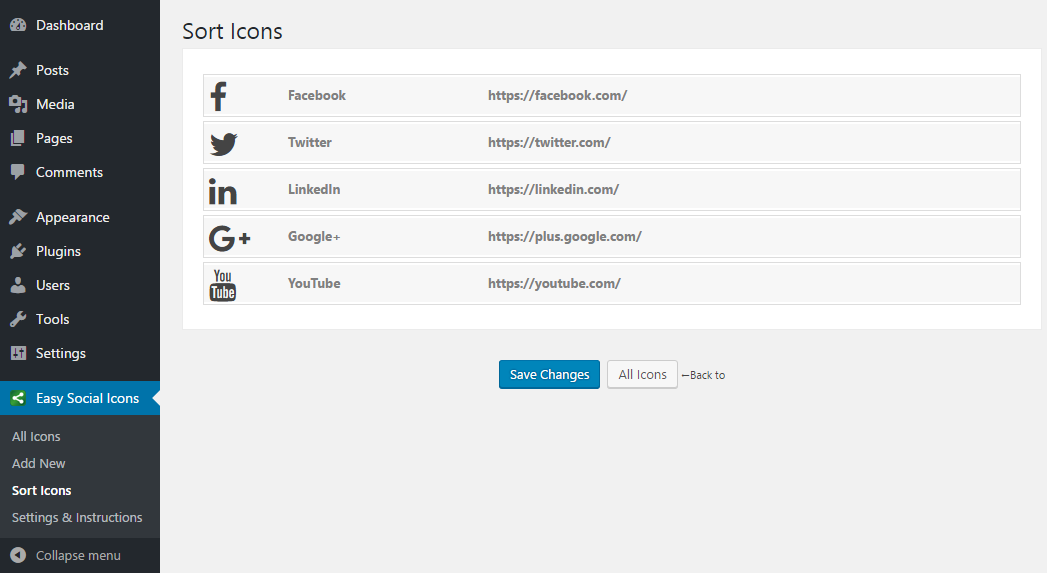
Task: Click the Back to text
Action: click(707, 375)
